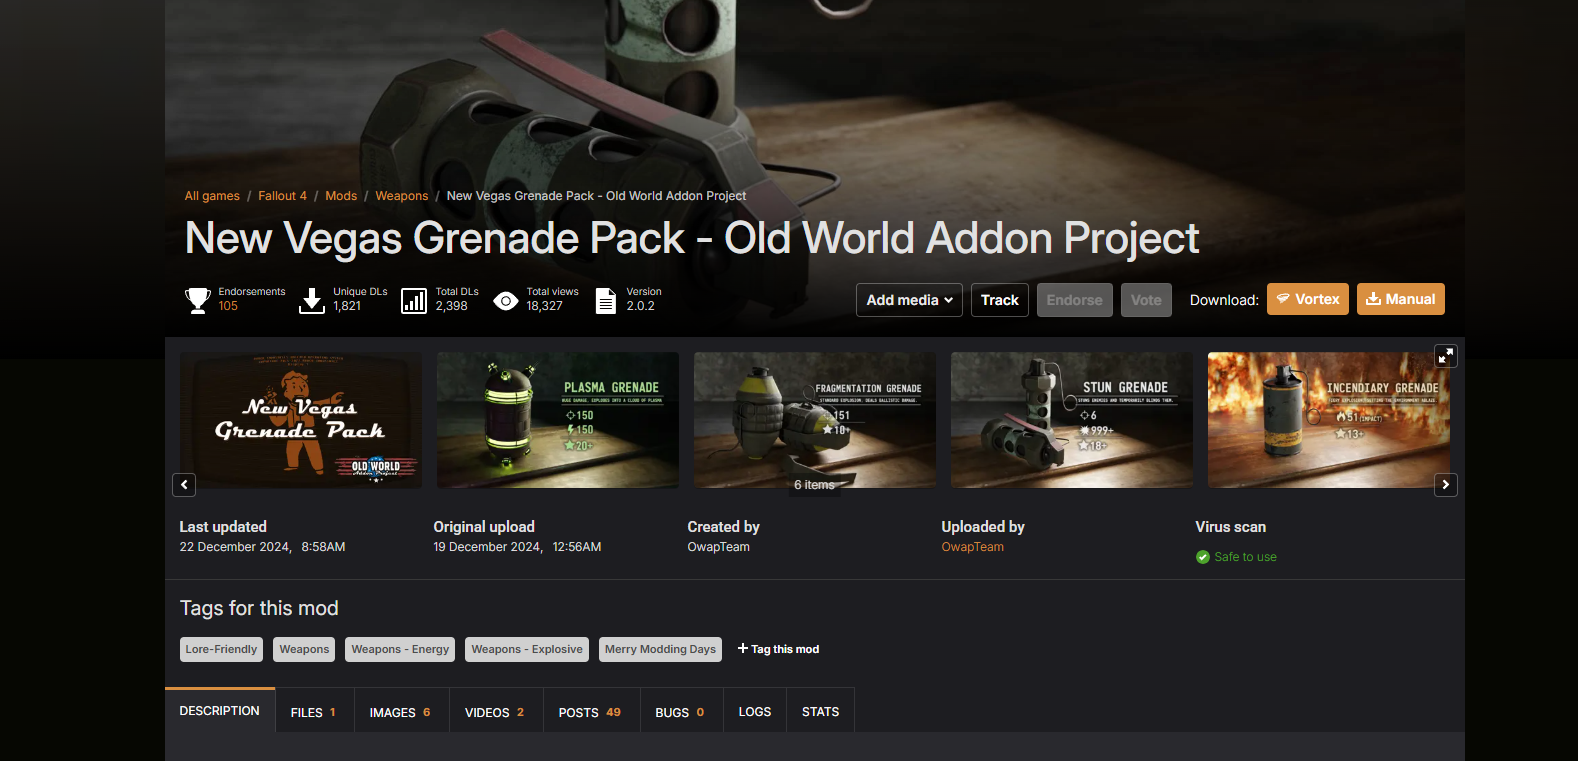Switch to the Videos tab
Image resolution: width=1578 pixels, height=761 pixels.
(x=495, y=712)
